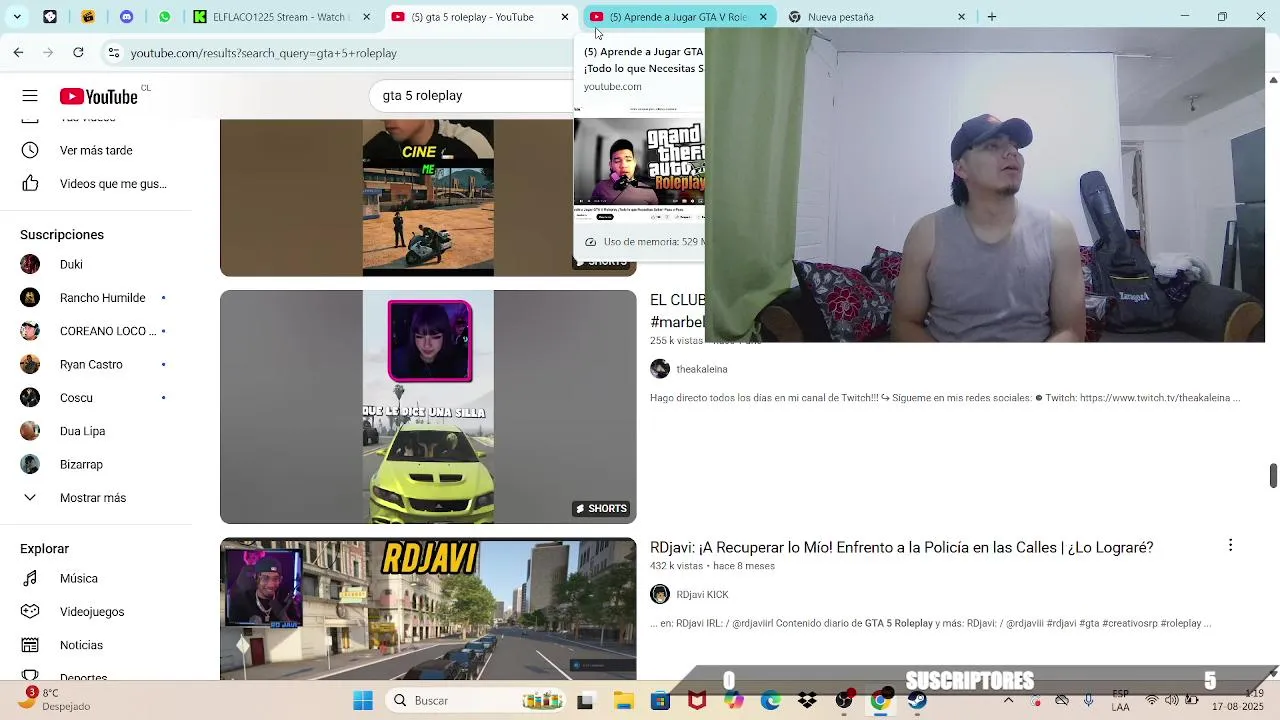
Task: Open the volume control in system tray
Action: 1173,700
